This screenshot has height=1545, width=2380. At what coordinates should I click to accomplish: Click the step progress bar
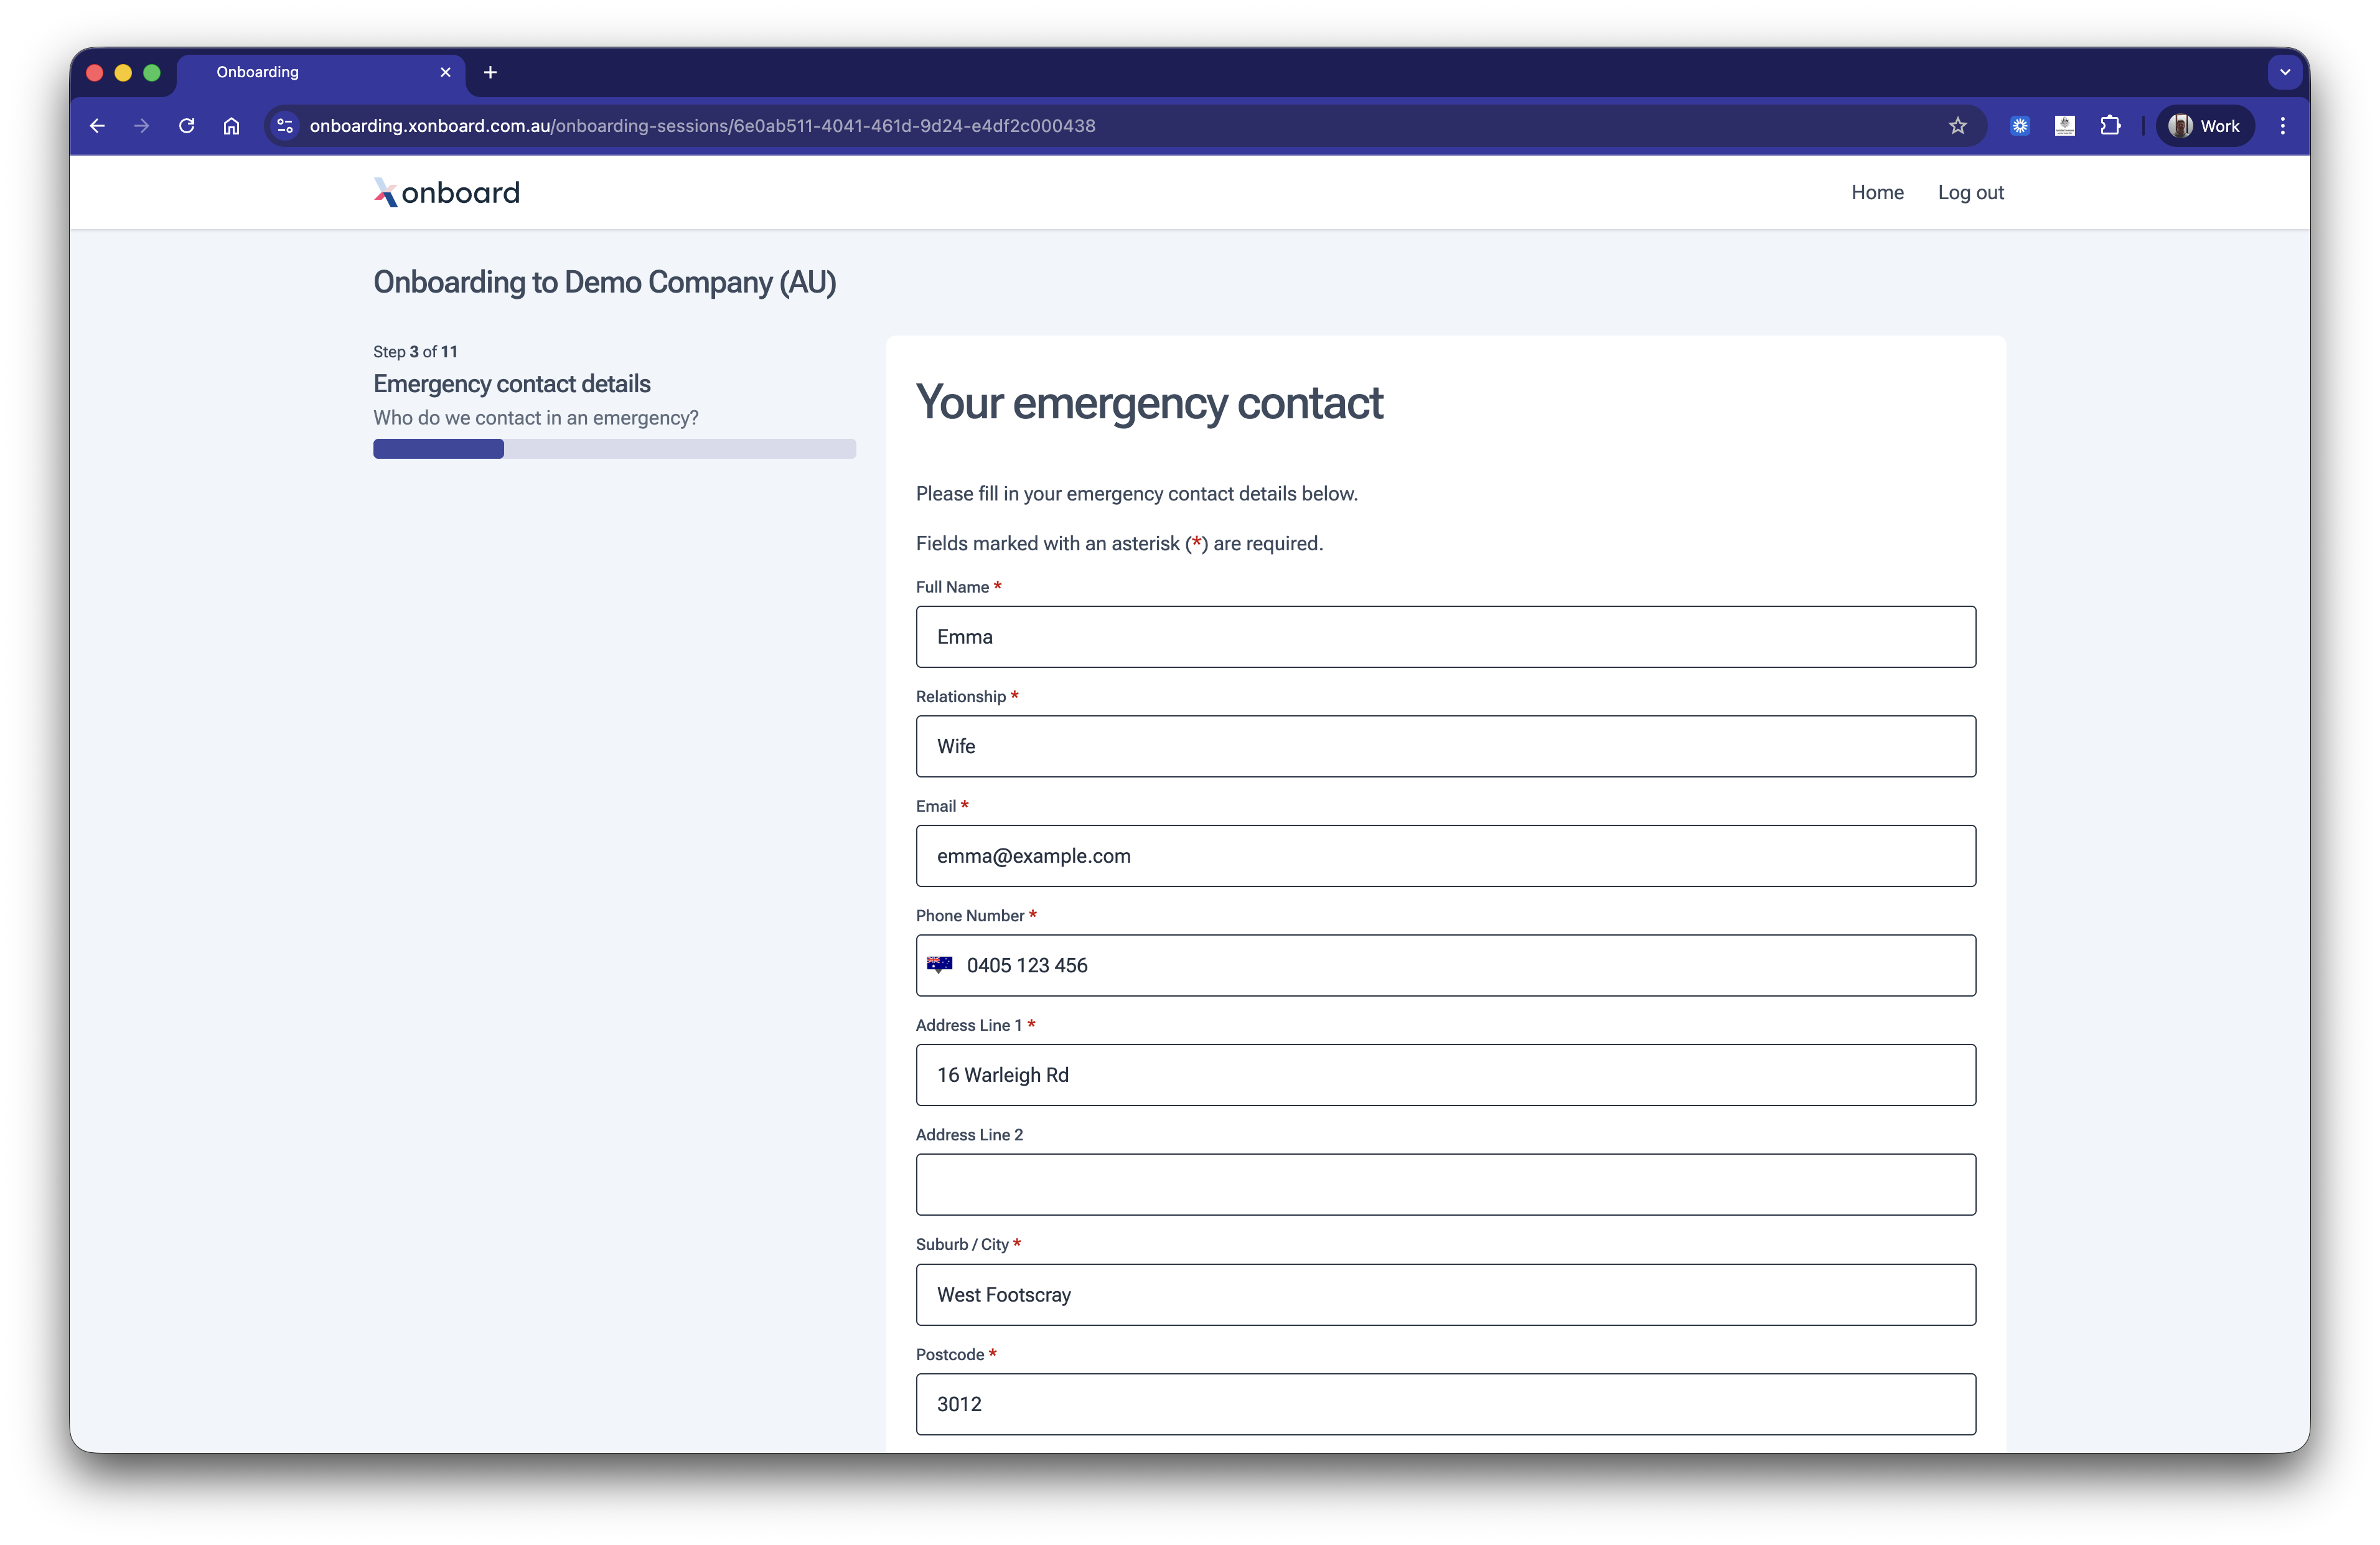point(614,449)
